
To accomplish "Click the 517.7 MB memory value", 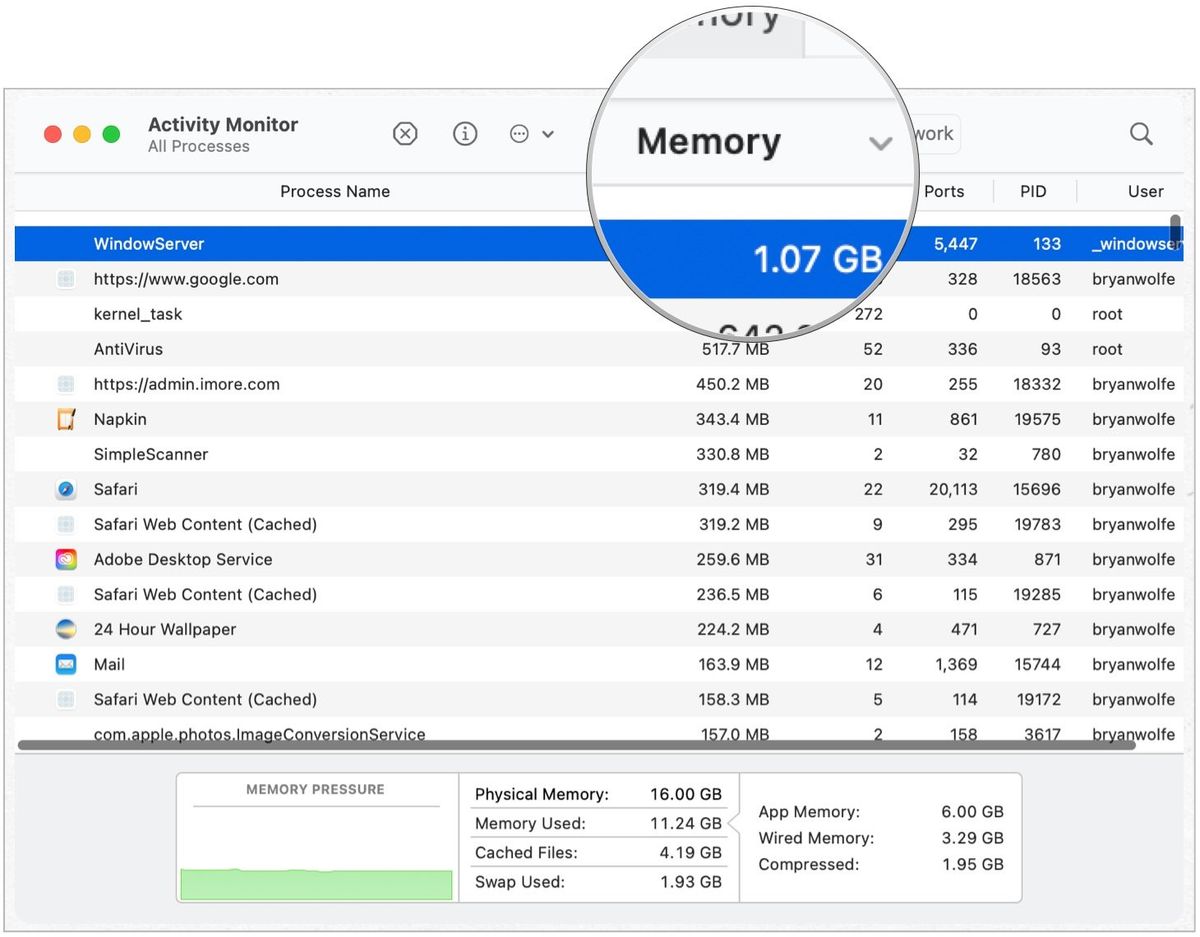I will pyautogui.click(x=735, y=349).
